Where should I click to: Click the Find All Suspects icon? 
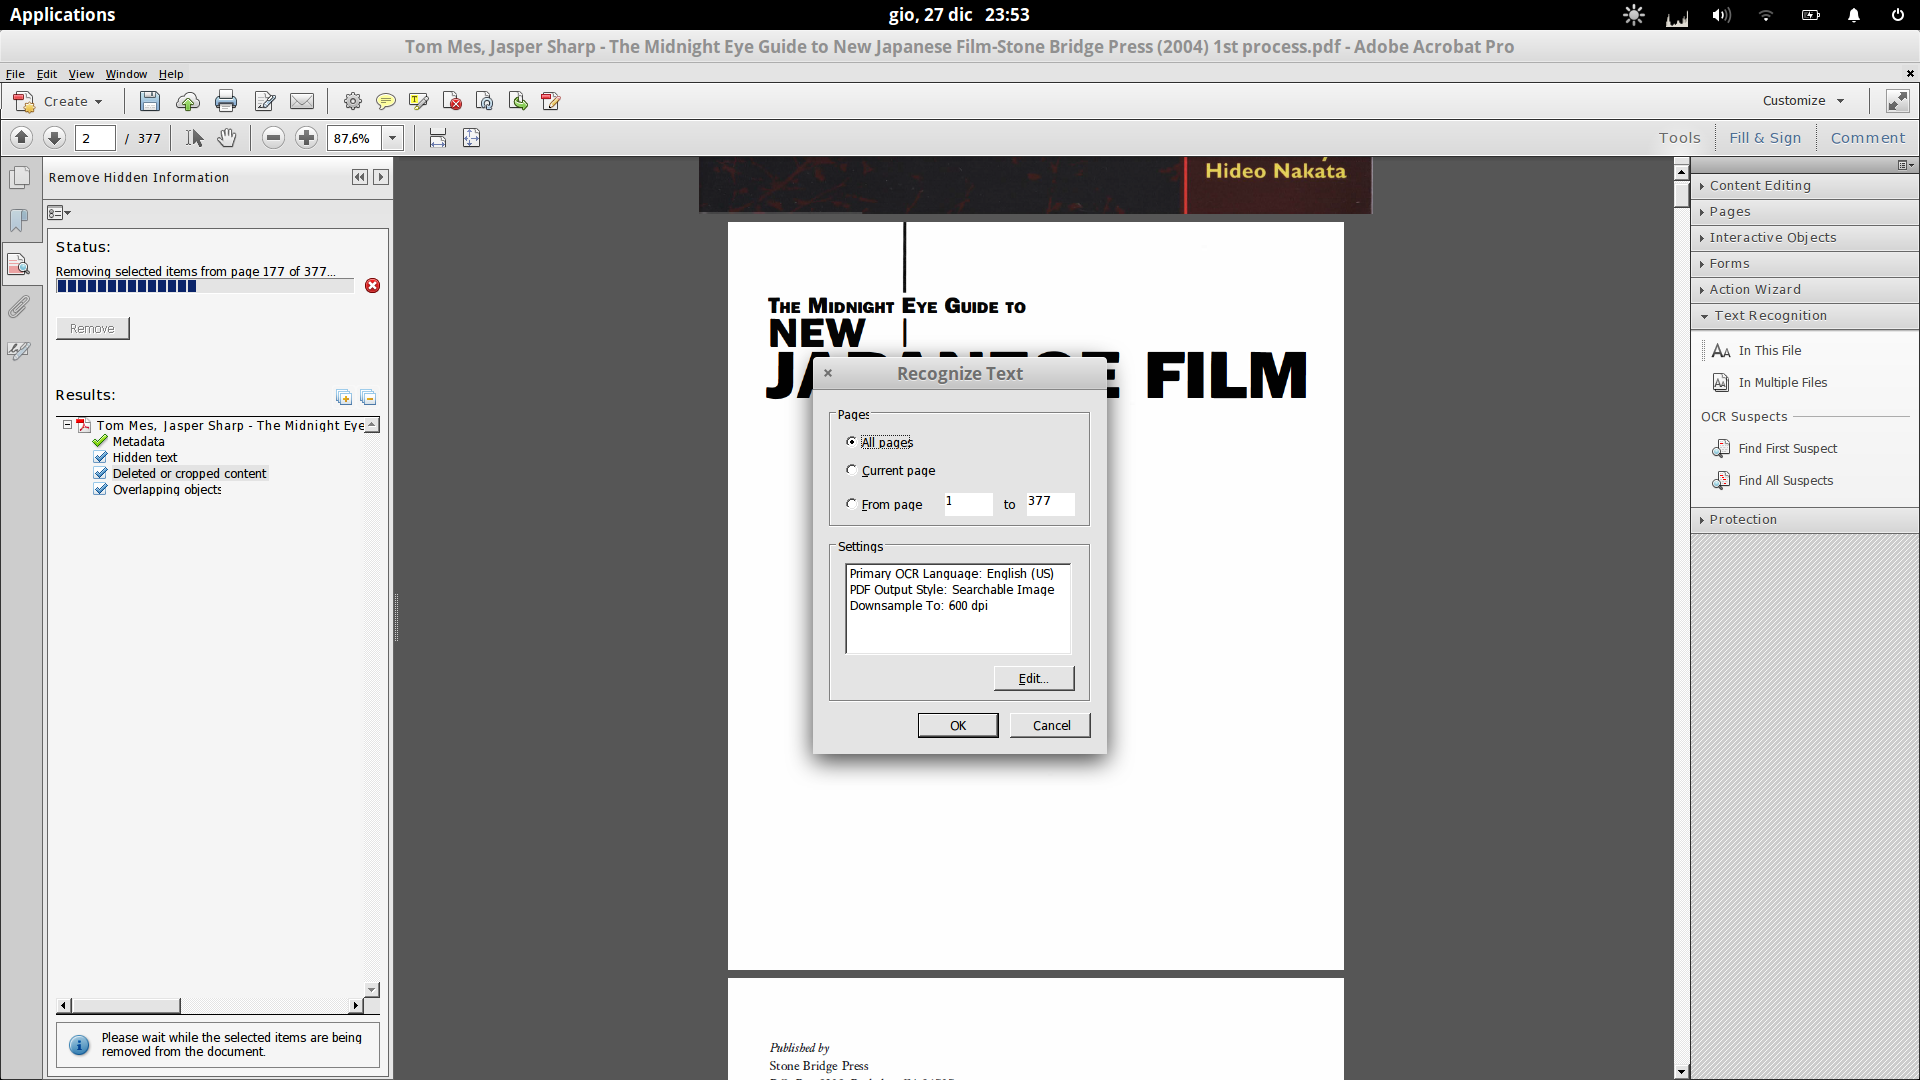[1720, 479]
